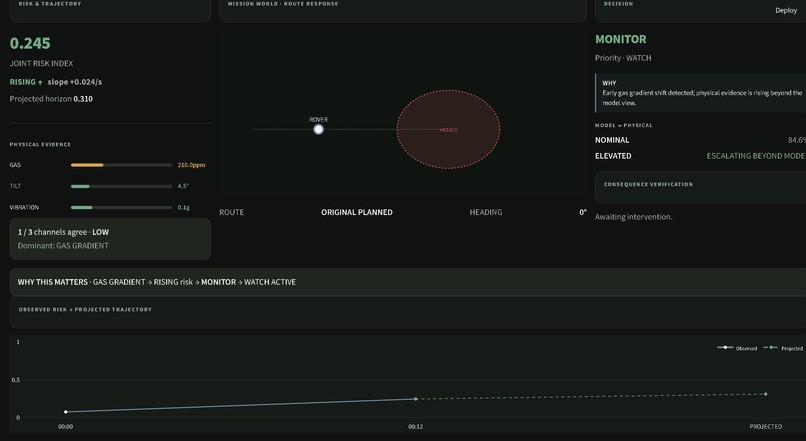This screenshot has width=806, height=441.
Task: Click the ROUTE label
Action: [231, 212]
